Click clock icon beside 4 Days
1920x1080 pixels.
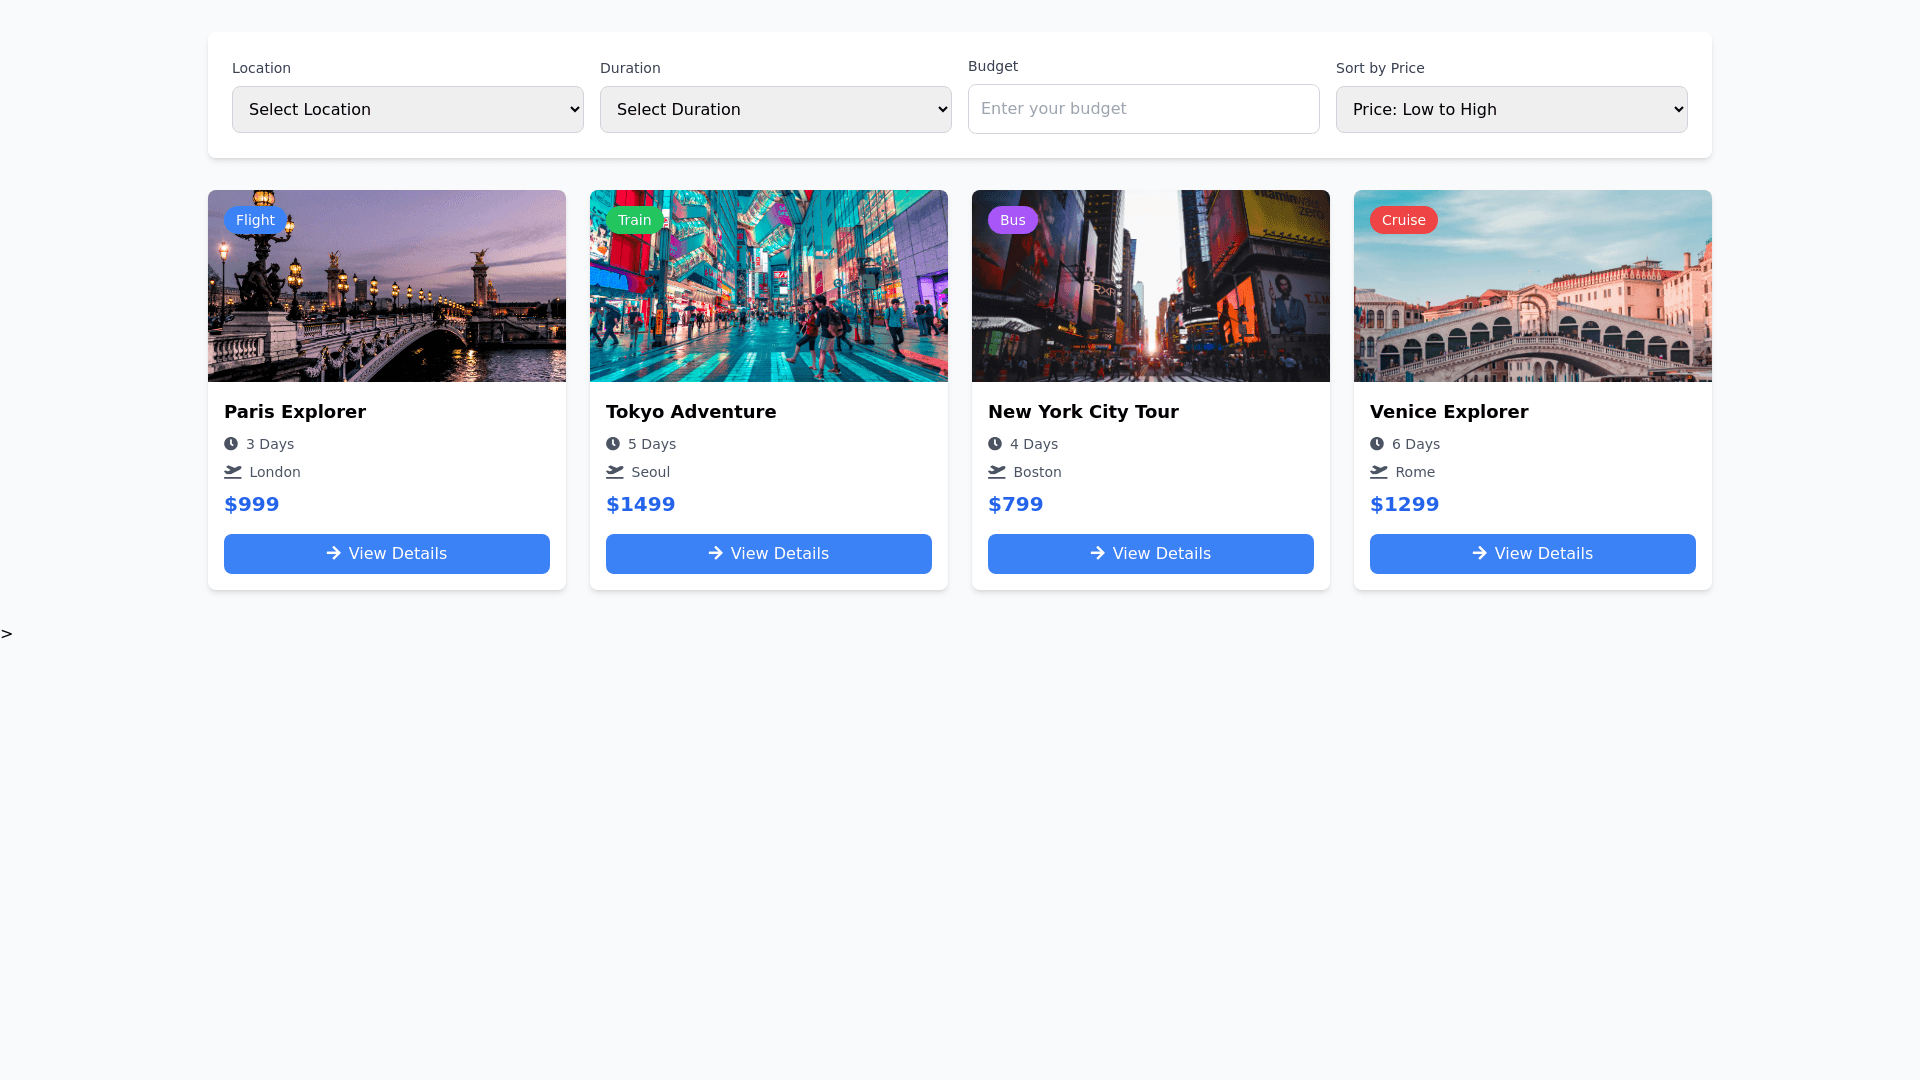tap(995, 444)
